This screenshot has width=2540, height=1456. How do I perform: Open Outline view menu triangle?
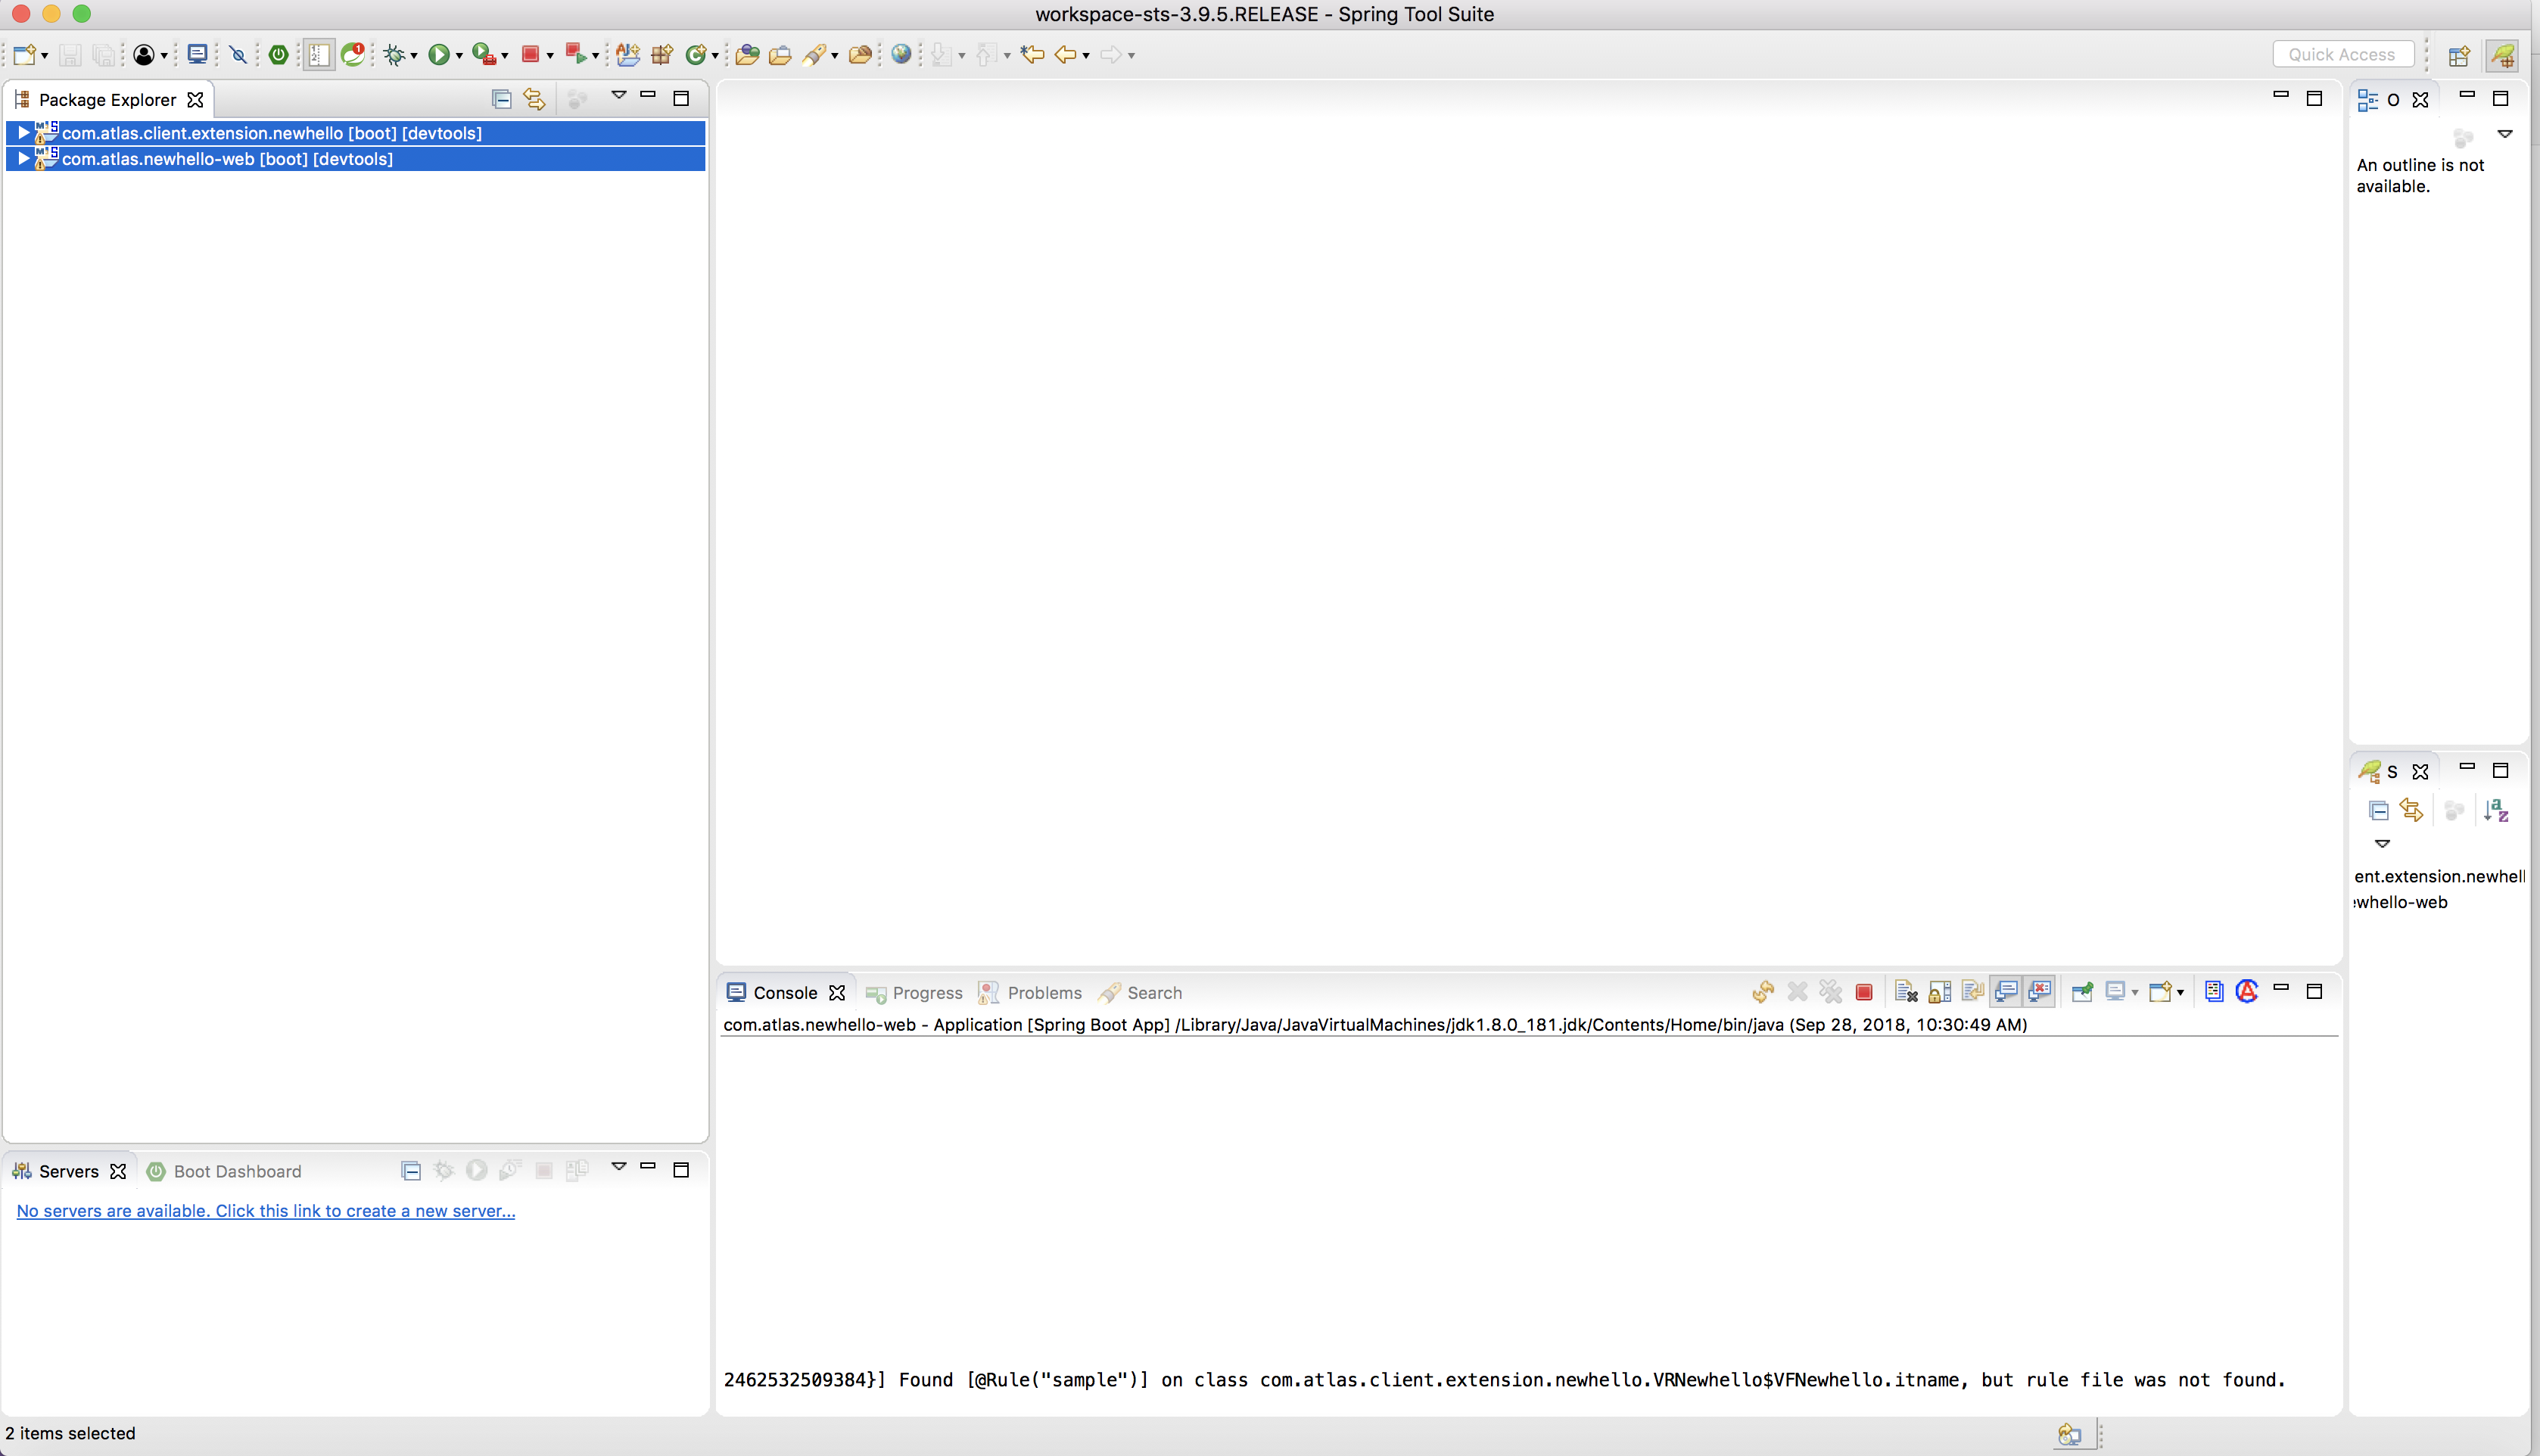(2505, 134)
